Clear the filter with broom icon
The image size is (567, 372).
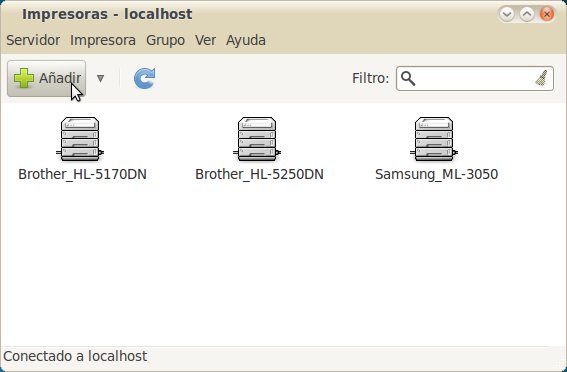click(x=541, y=78)
